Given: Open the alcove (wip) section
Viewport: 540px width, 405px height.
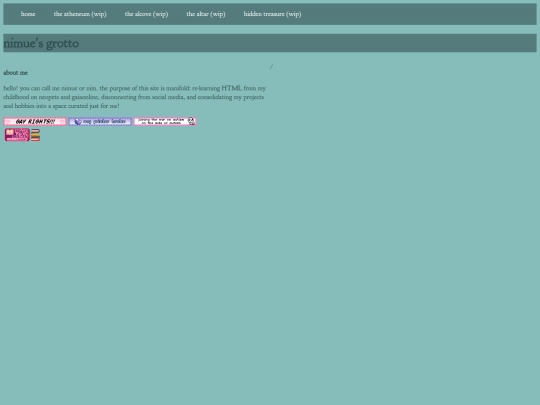Looking at the screenshot, I should click(x=146, y=14).
